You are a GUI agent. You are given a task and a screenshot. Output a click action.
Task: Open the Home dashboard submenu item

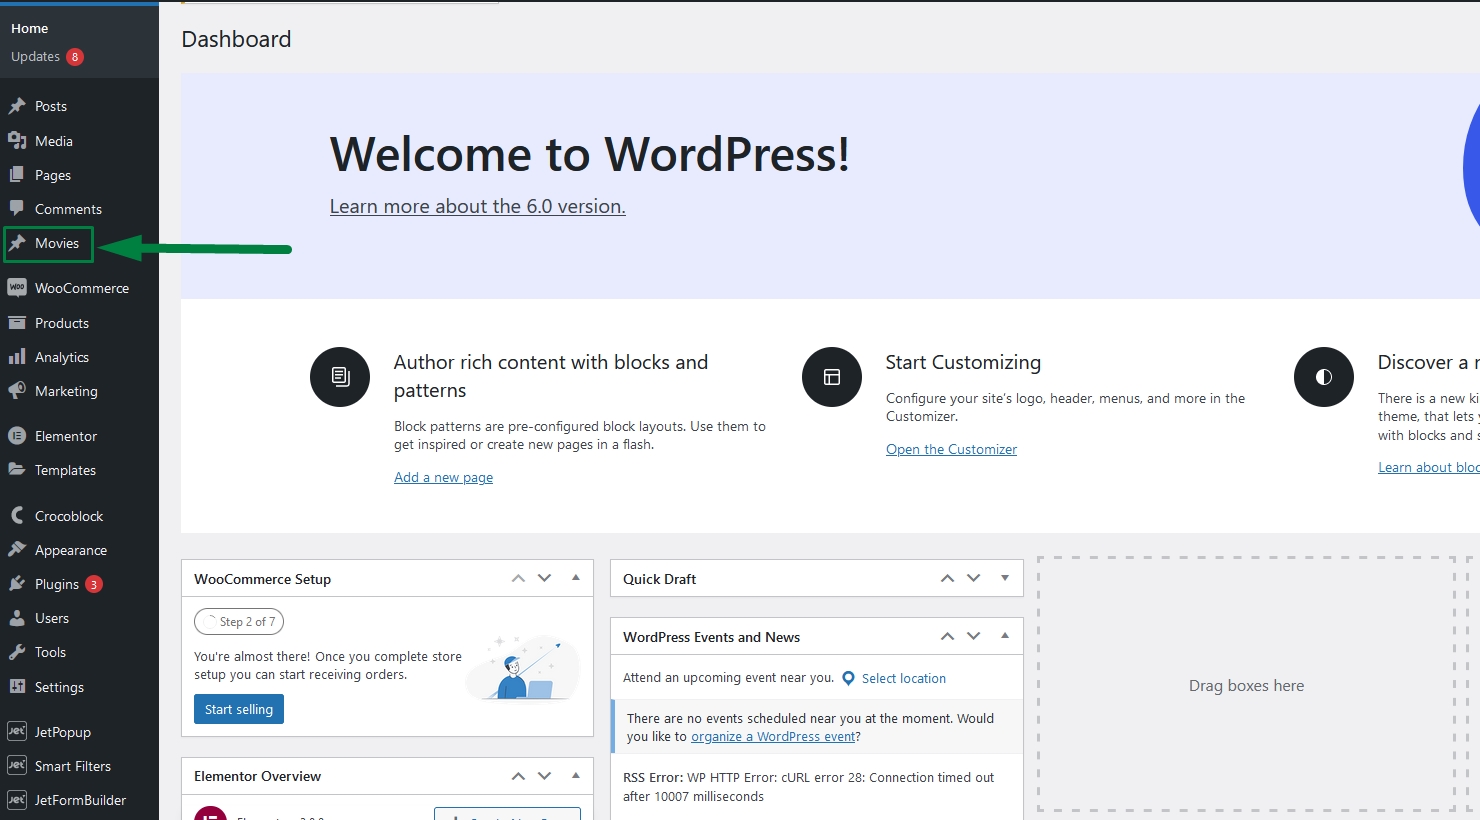click(29, 28)
